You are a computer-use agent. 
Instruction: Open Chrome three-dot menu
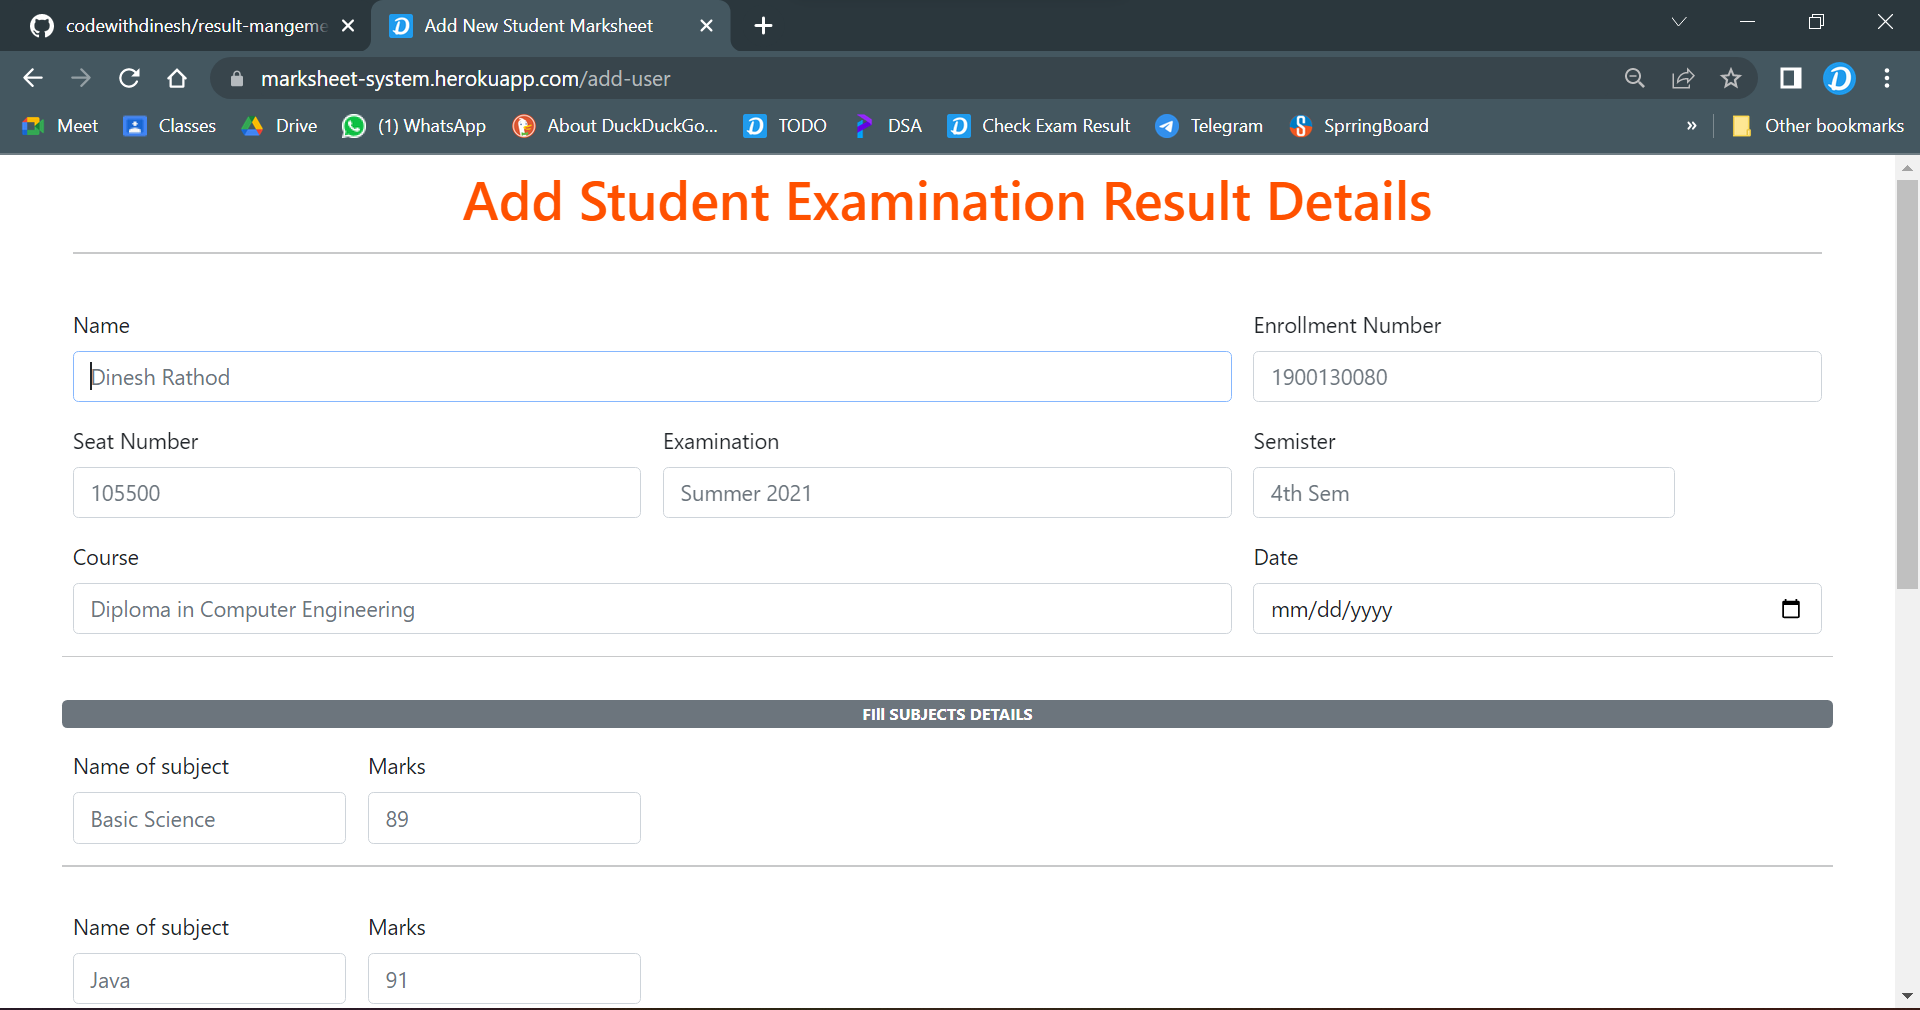tap(1887, 78)
